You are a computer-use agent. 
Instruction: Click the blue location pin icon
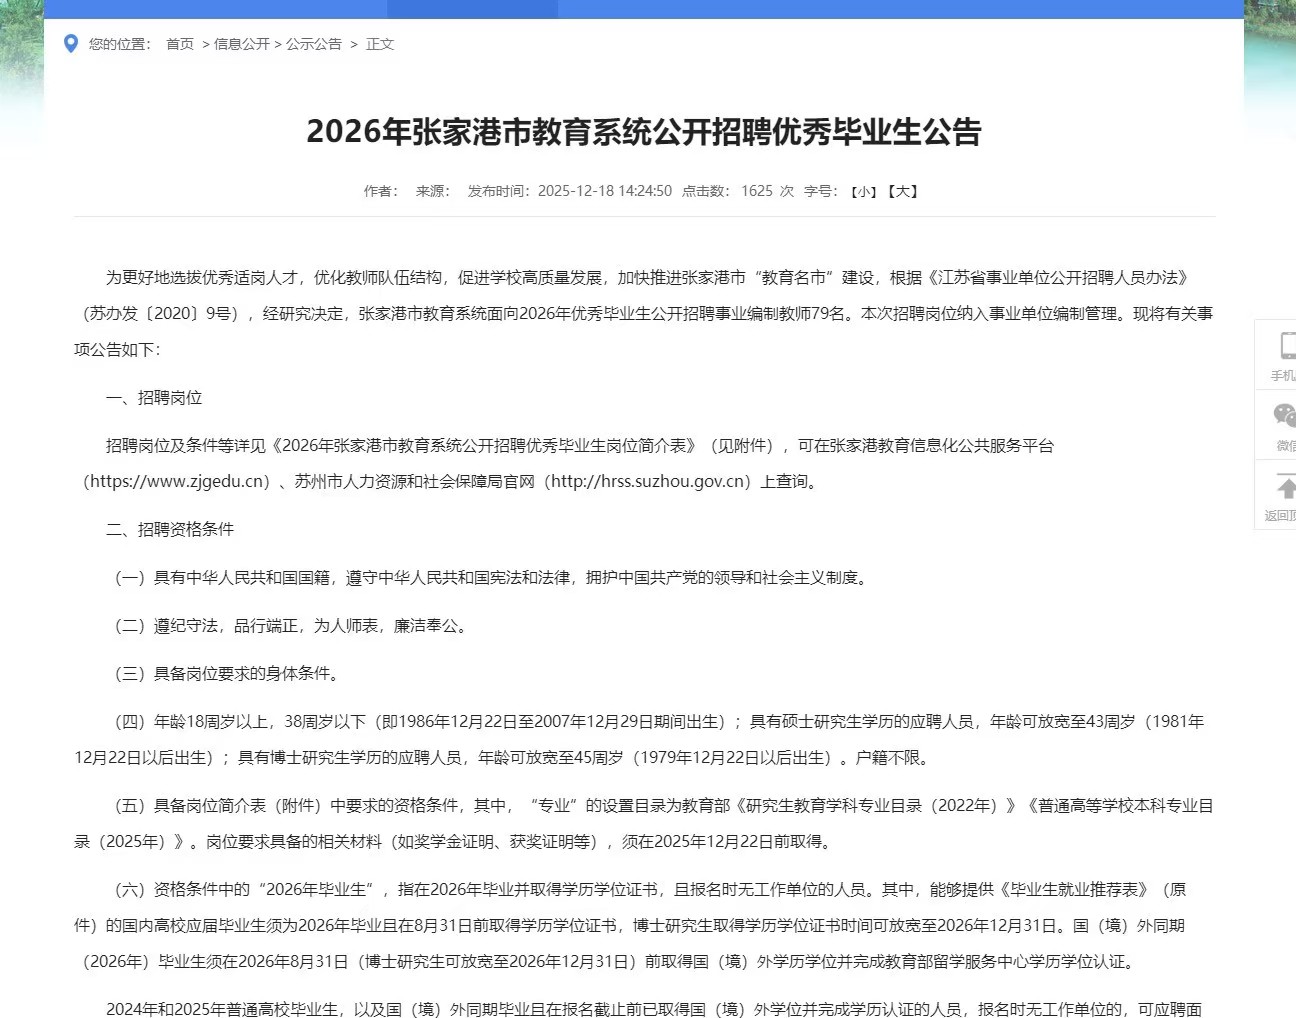pos(70,43)
